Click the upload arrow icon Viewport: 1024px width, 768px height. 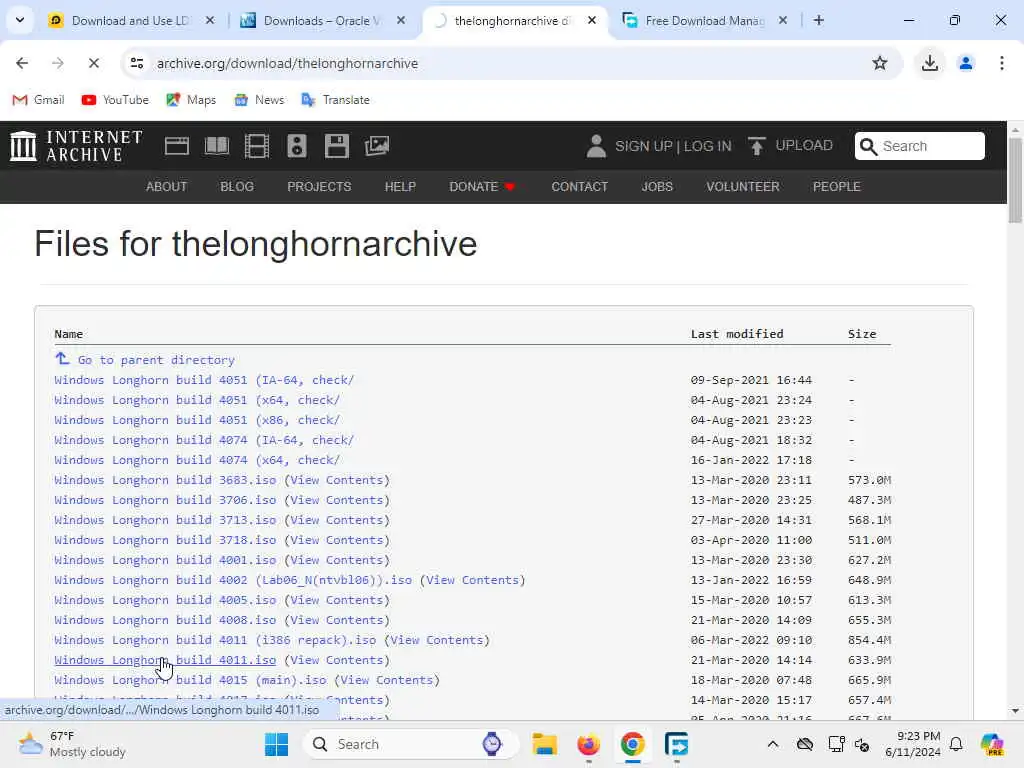point(756,146)
